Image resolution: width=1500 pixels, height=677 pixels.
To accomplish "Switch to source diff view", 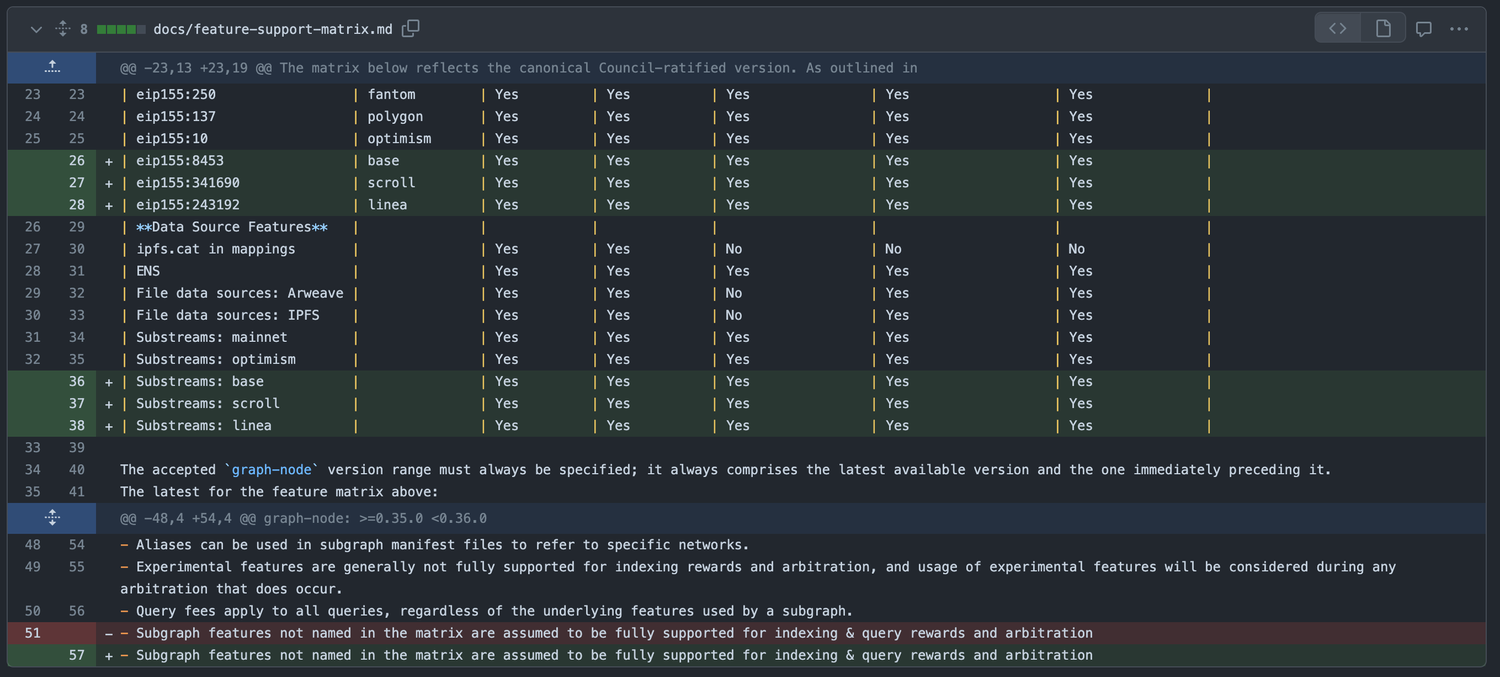I will pos(1337,29).
